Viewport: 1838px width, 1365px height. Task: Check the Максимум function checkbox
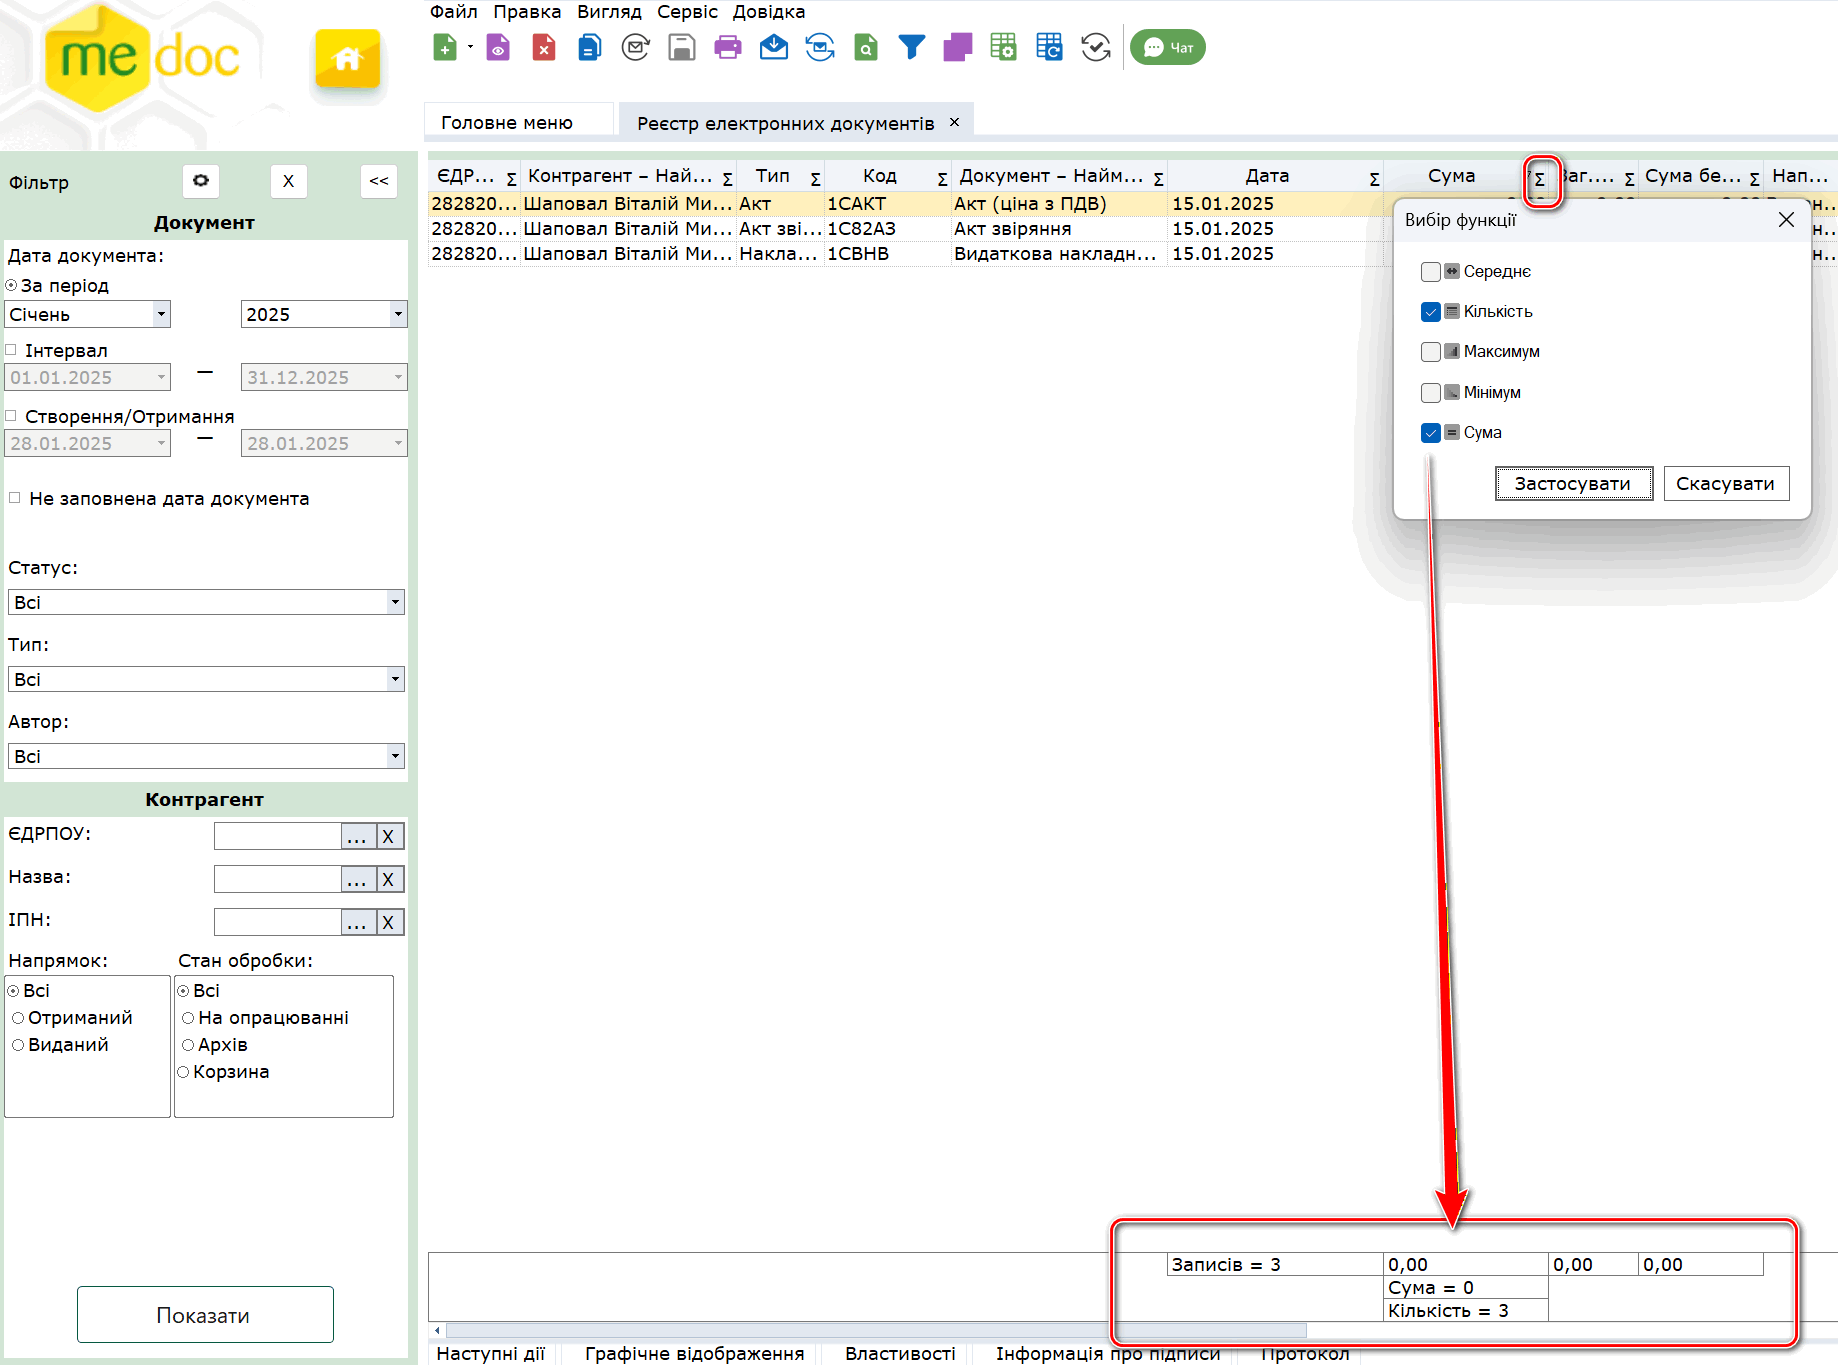(x=1430, y=352)
